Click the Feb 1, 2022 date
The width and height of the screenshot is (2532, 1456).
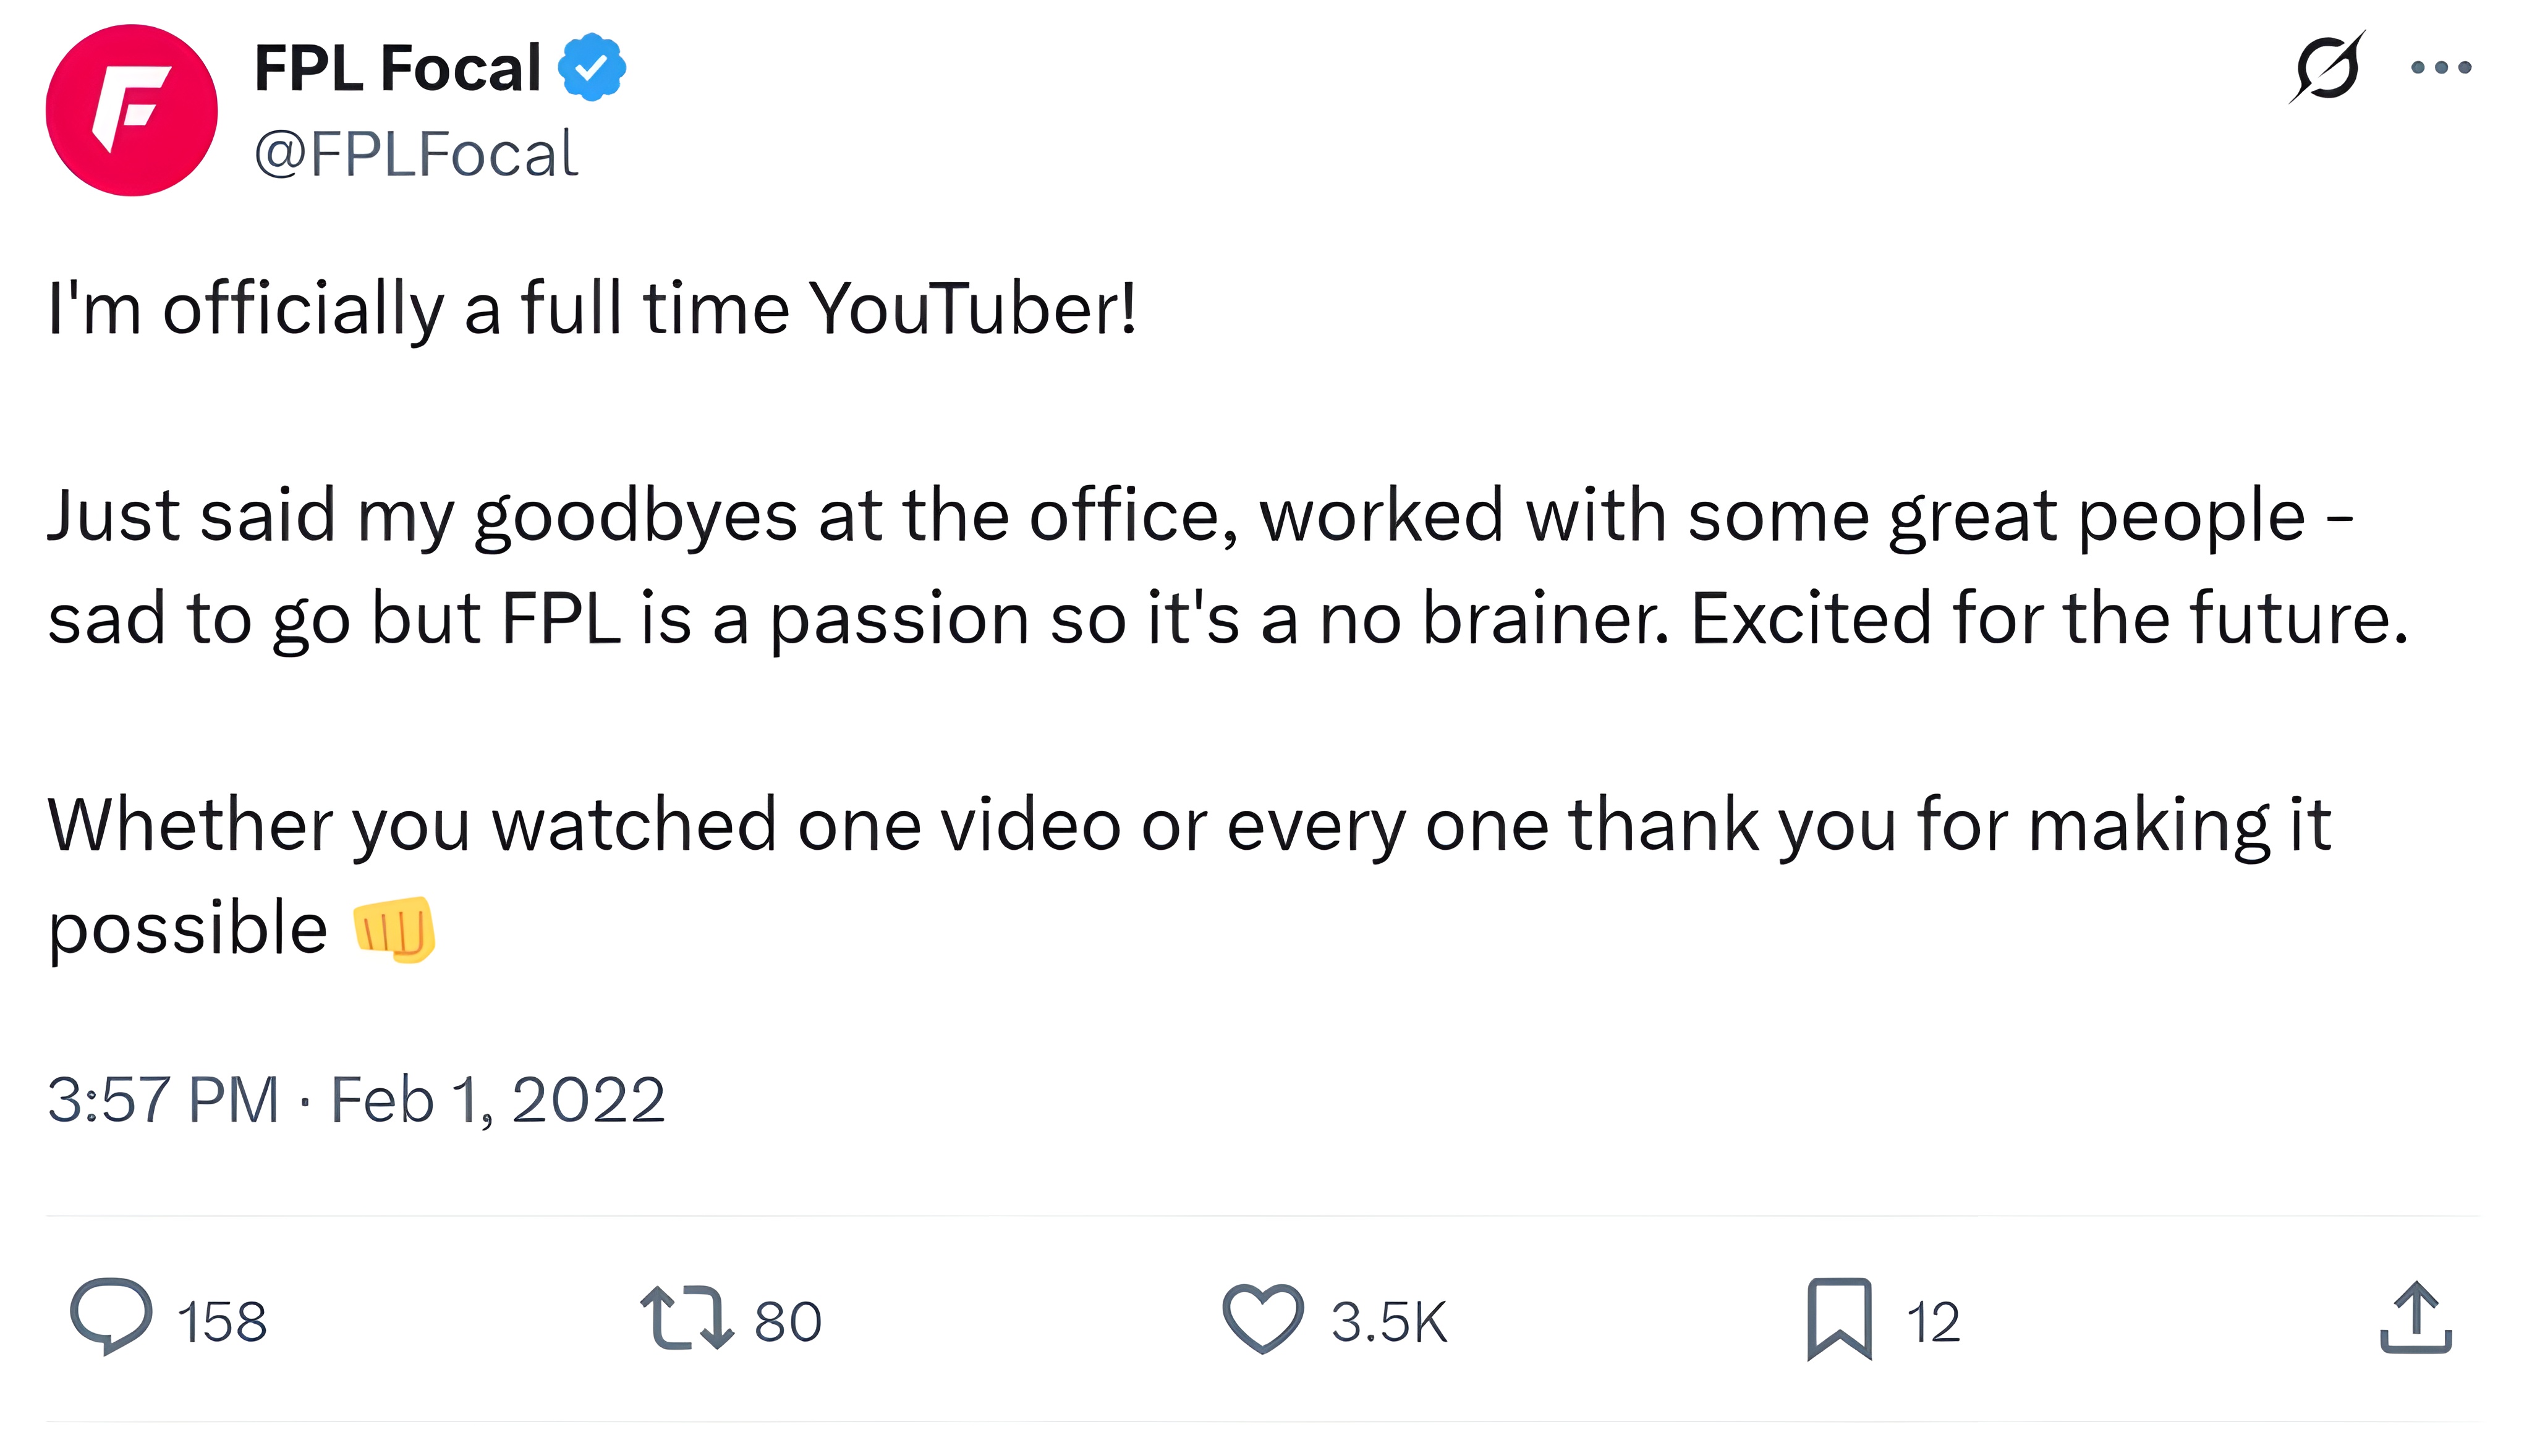pyautogui.click(x=497, y=1100)
